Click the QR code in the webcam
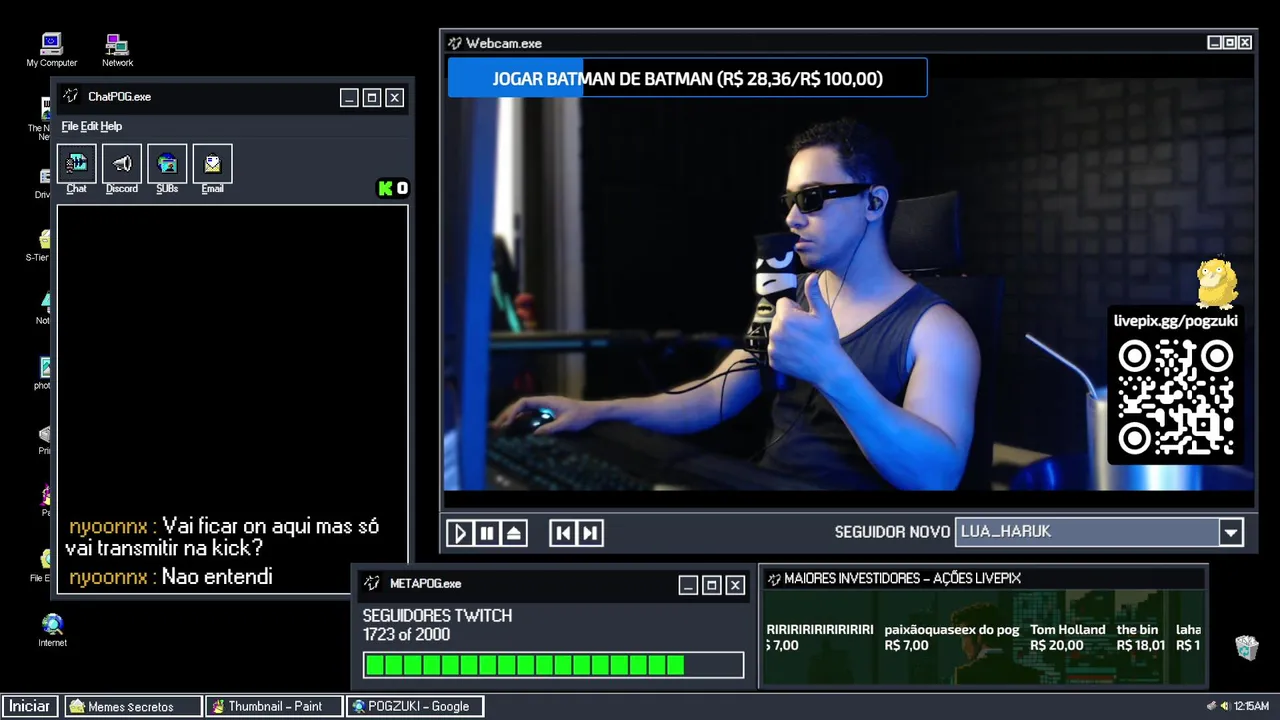The image size is (1280, 720). click(x=1176, y=397)
